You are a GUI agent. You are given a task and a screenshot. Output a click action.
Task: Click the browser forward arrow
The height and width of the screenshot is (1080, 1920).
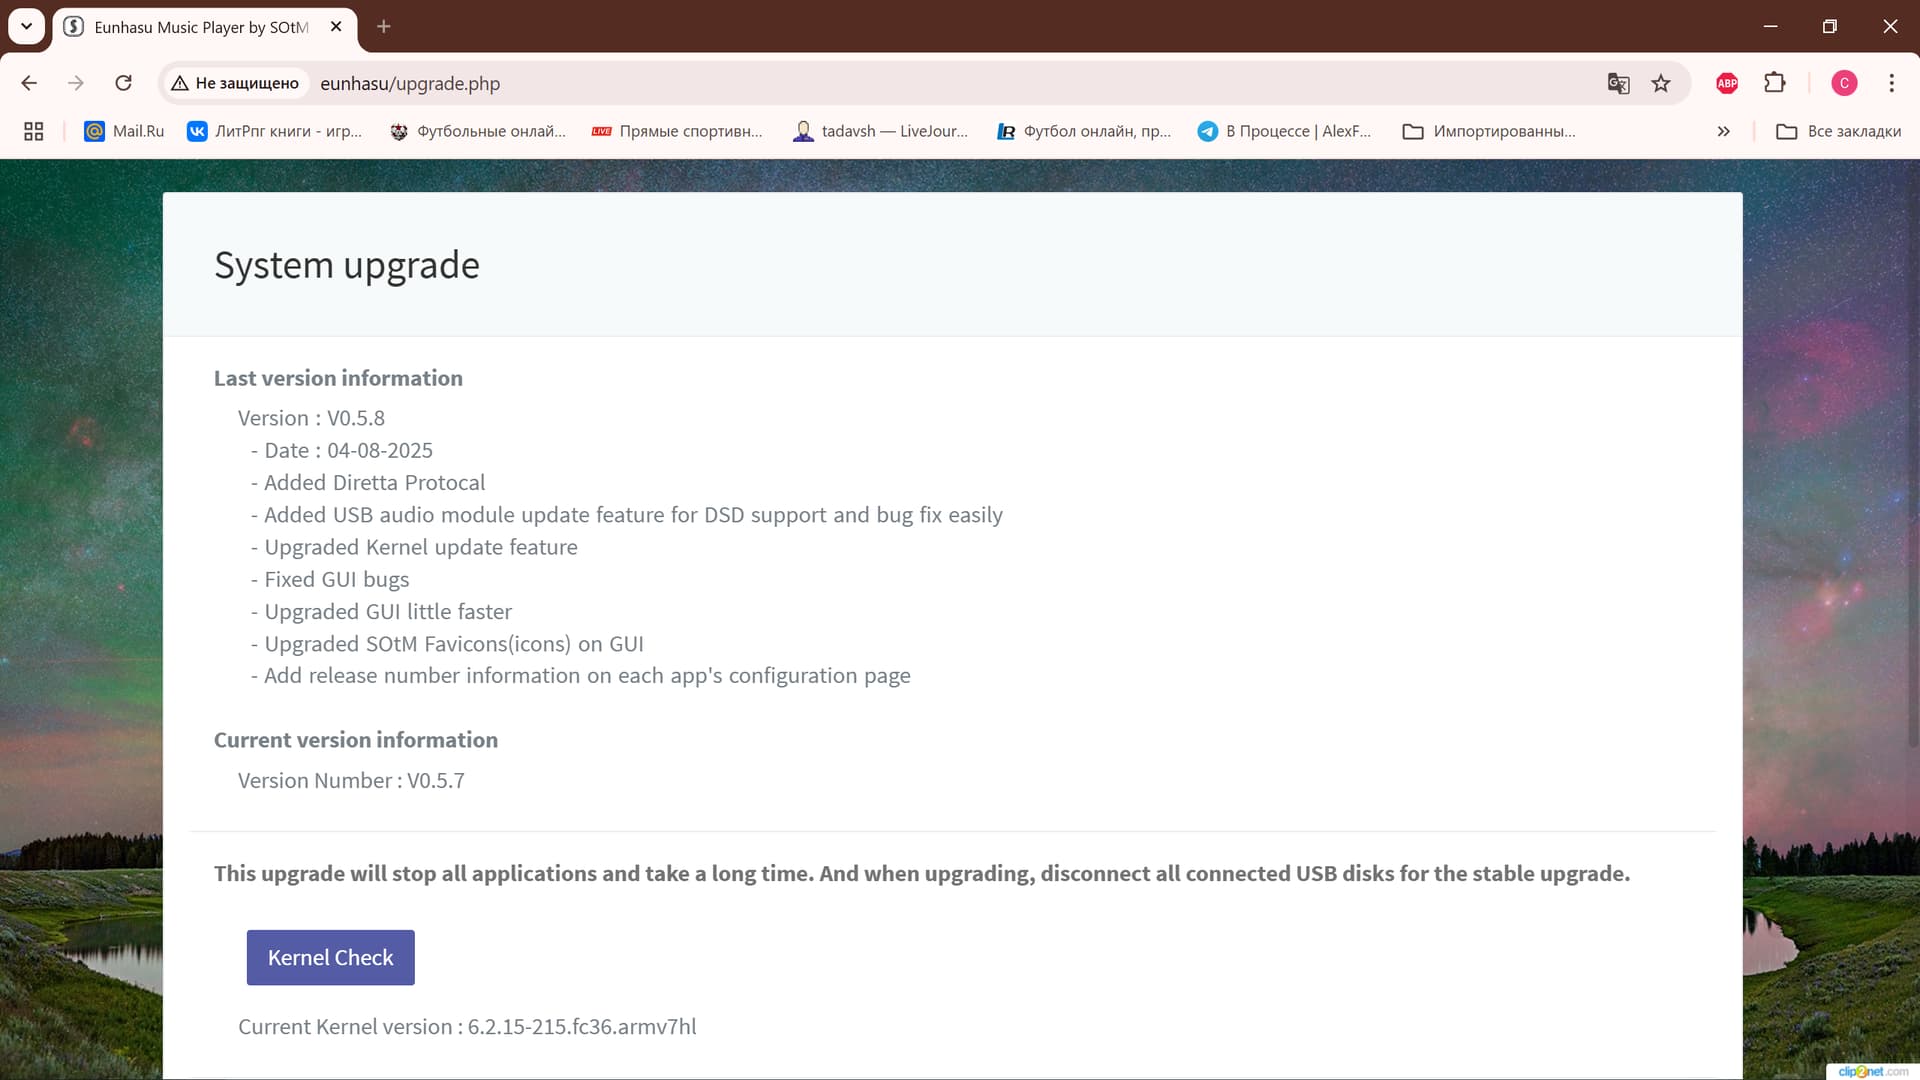click(76, 83)
